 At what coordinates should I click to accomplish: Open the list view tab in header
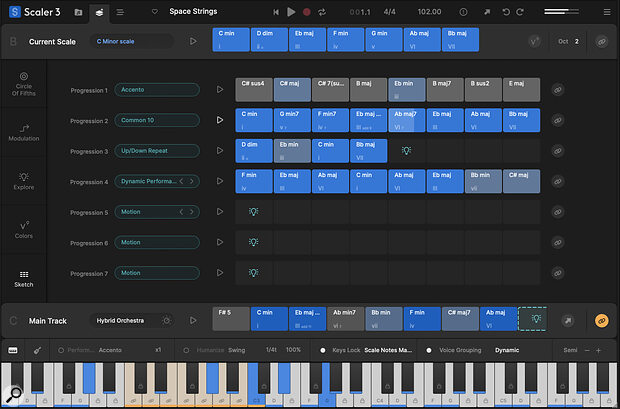click(x=120, y=12)
